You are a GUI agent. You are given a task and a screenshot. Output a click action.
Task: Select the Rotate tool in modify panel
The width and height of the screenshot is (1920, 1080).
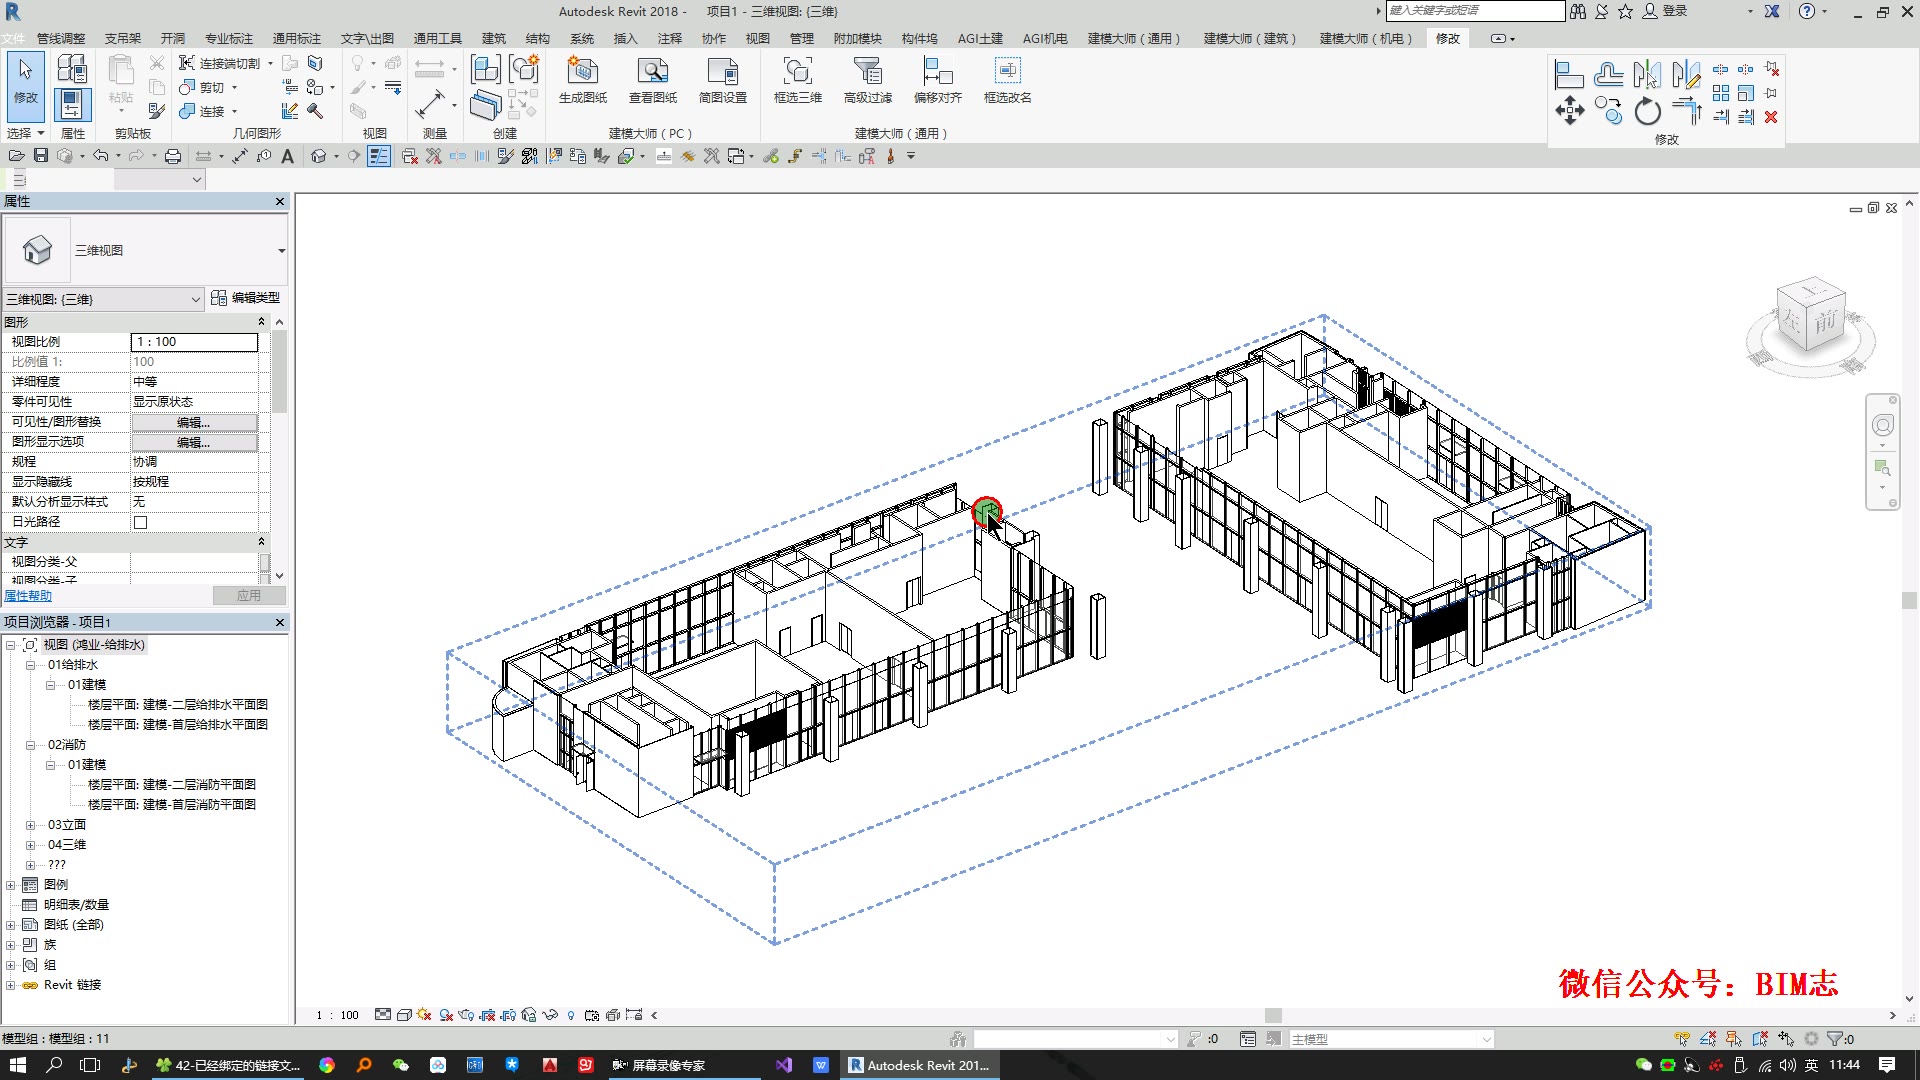(1647, 111)
